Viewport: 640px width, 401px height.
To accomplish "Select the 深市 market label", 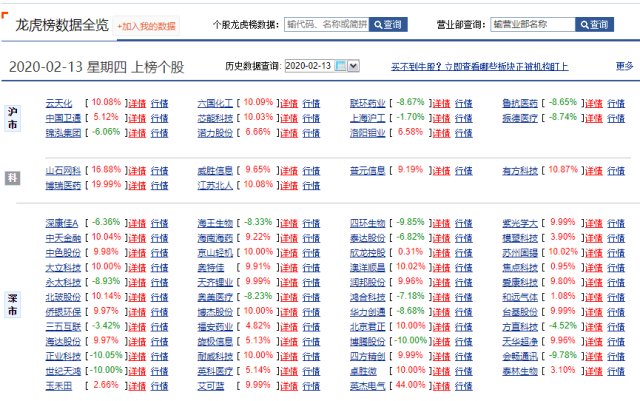I will click(x=12, y=304).
